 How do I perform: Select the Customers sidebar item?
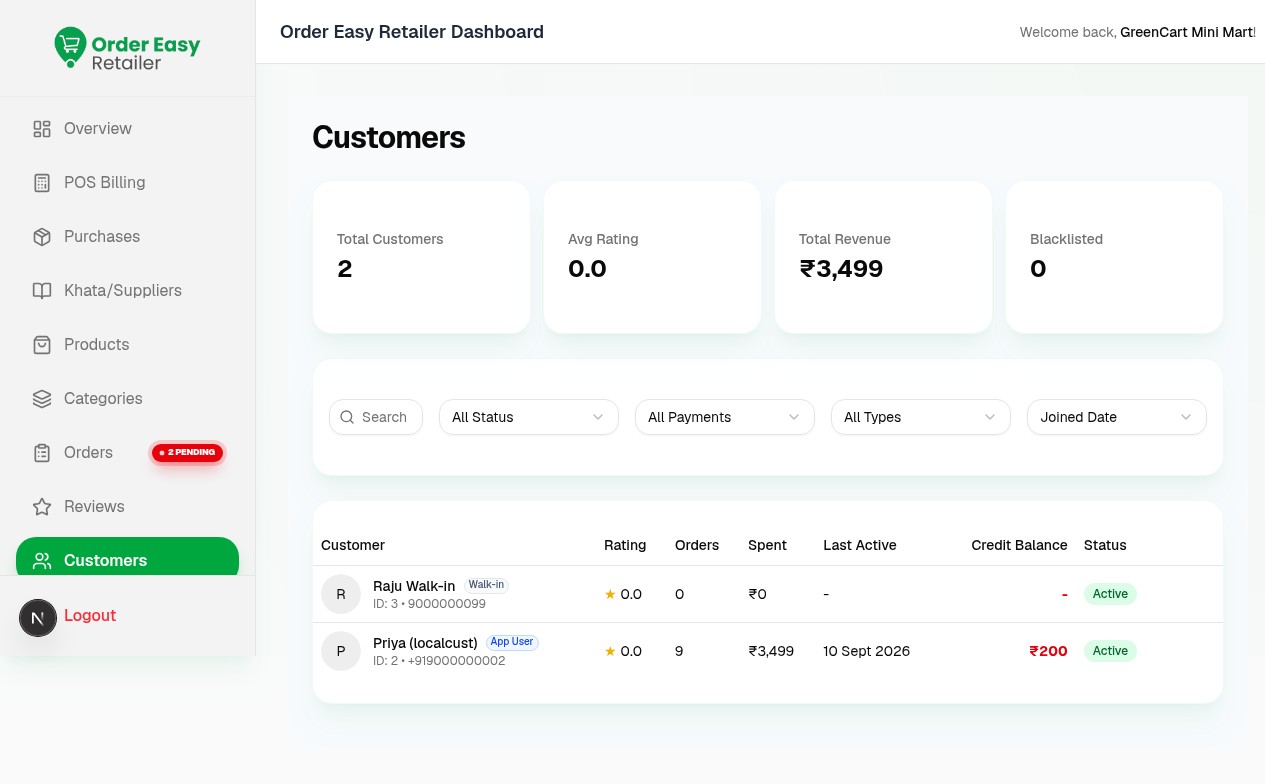point(127,557)
